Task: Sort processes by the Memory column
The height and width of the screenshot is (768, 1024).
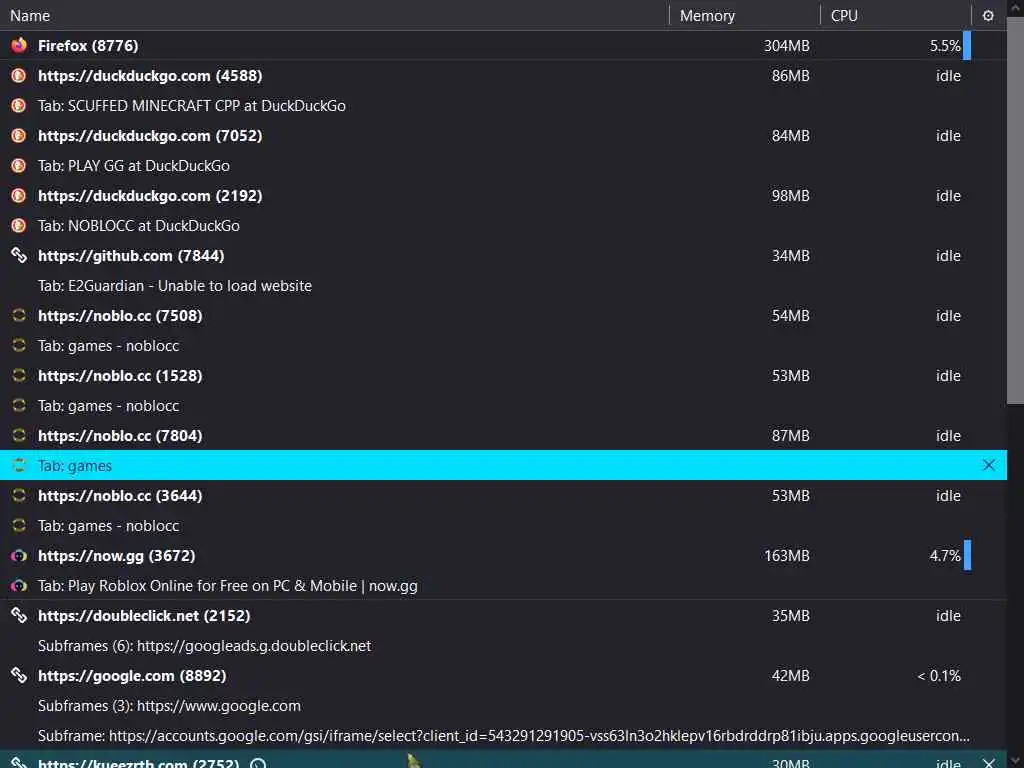Action: pos(744,15)
